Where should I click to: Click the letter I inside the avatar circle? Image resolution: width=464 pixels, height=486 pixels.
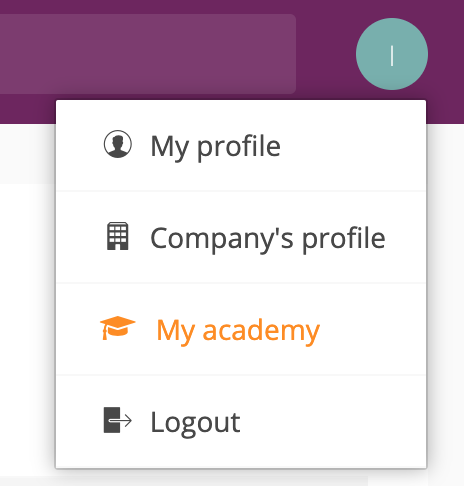[392, 56]
